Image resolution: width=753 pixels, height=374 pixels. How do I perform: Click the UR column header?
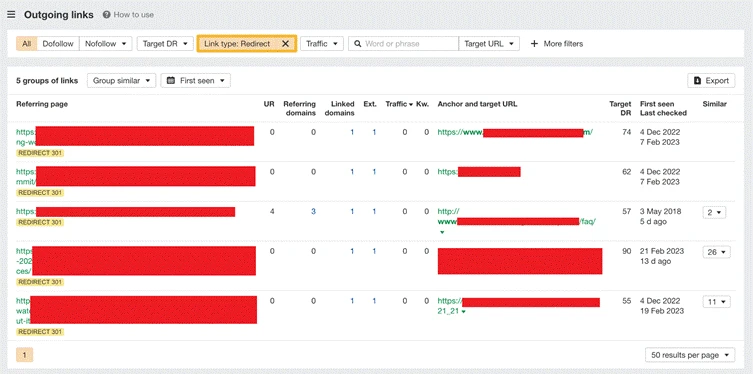point(269,104)
